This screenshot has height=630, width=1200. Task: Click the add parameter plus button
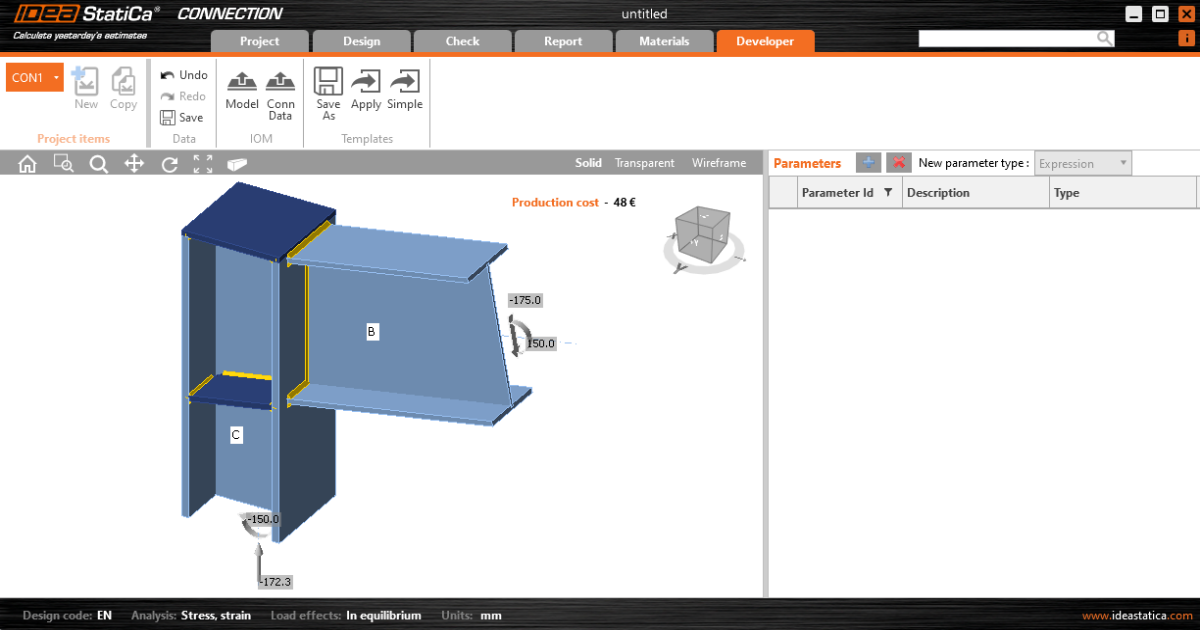[x=868, y=162]
